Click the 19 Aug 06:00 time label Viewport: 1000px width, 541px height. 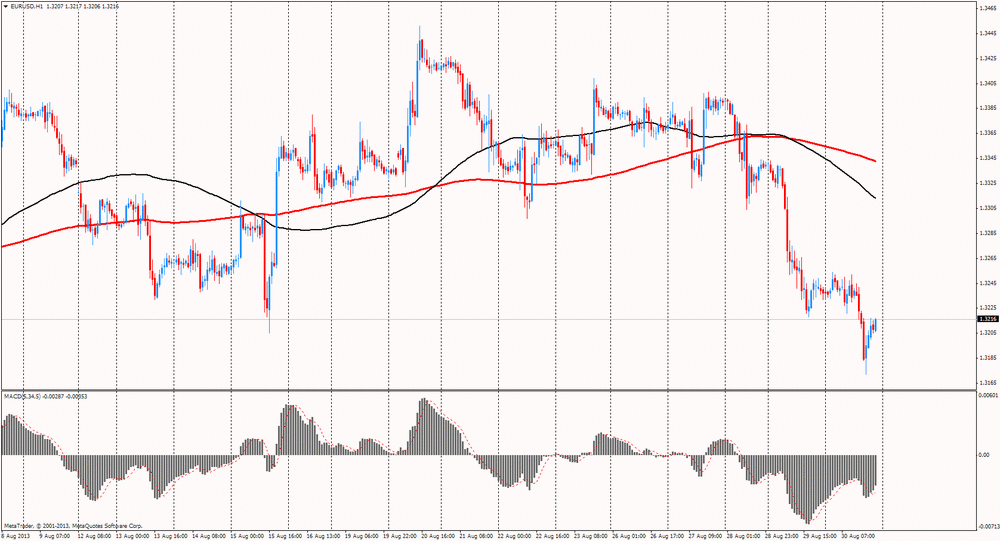[x=364, y=536]
